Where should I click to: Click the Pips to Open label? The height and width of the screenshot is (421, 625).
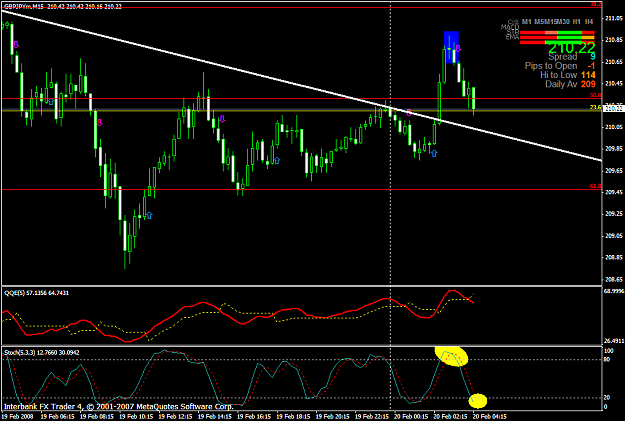[551, 66]
